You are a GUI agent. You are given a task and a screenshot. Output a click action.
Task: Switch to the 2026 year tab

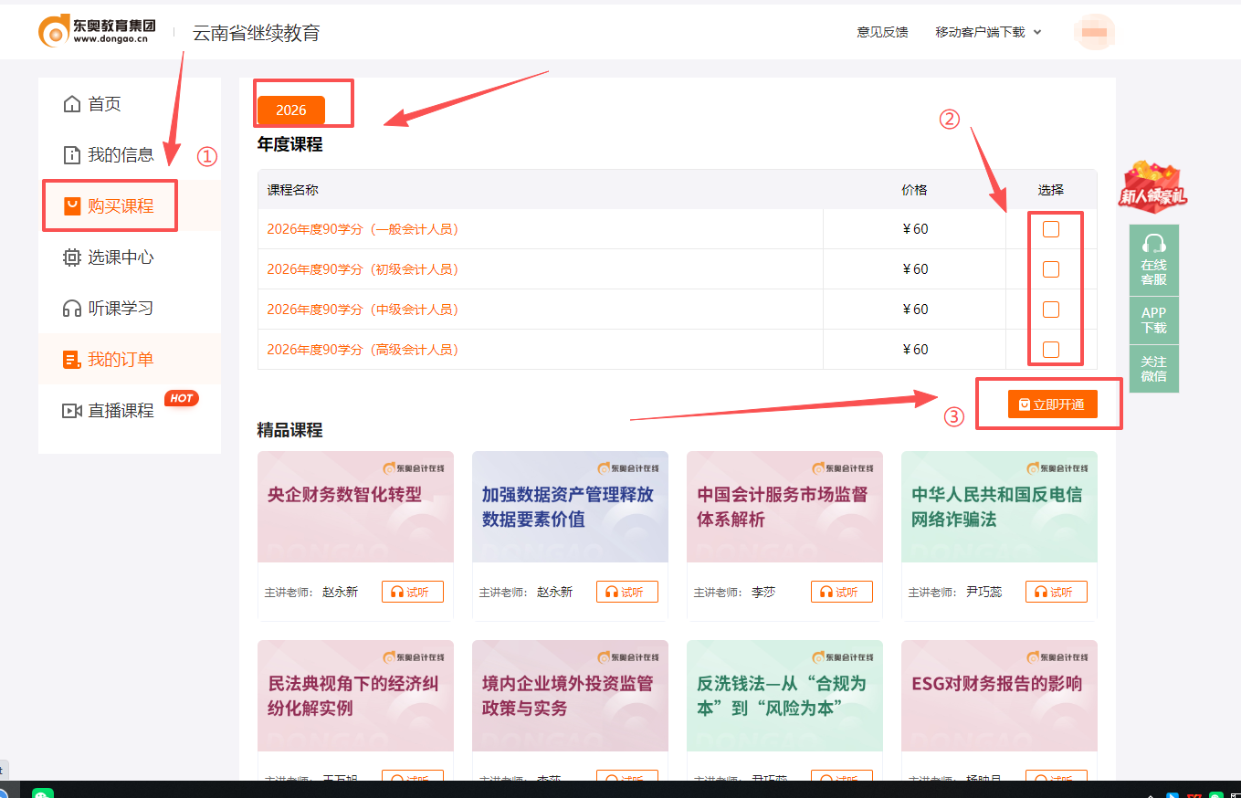(289, 109)
